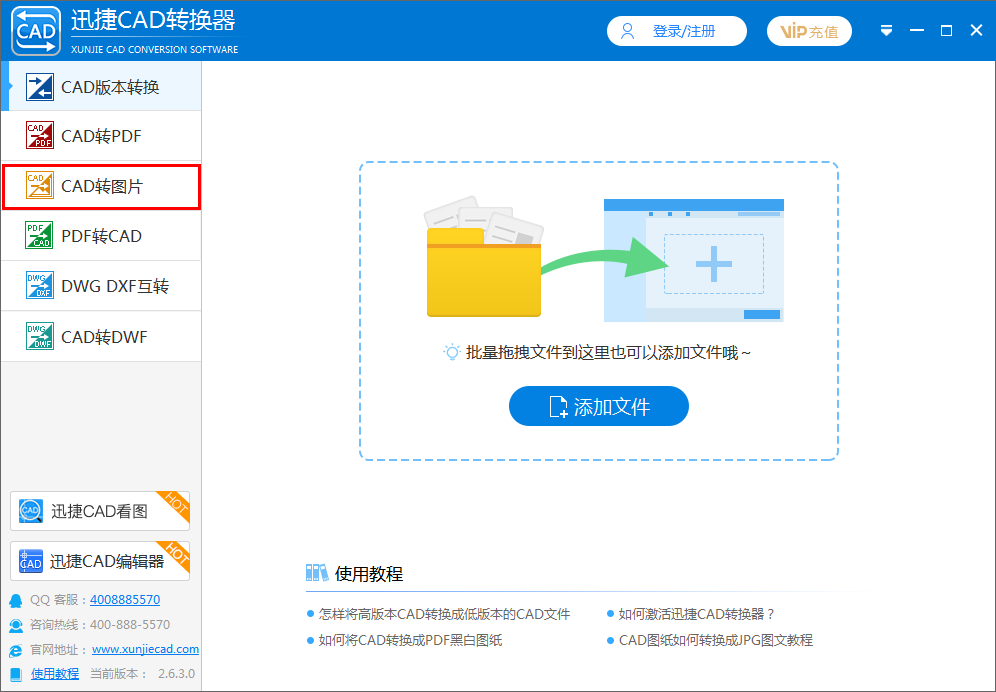Select the CAD转PDF tab label
Viewport: 996px width, 692px height.
click(x=101, y=136)
